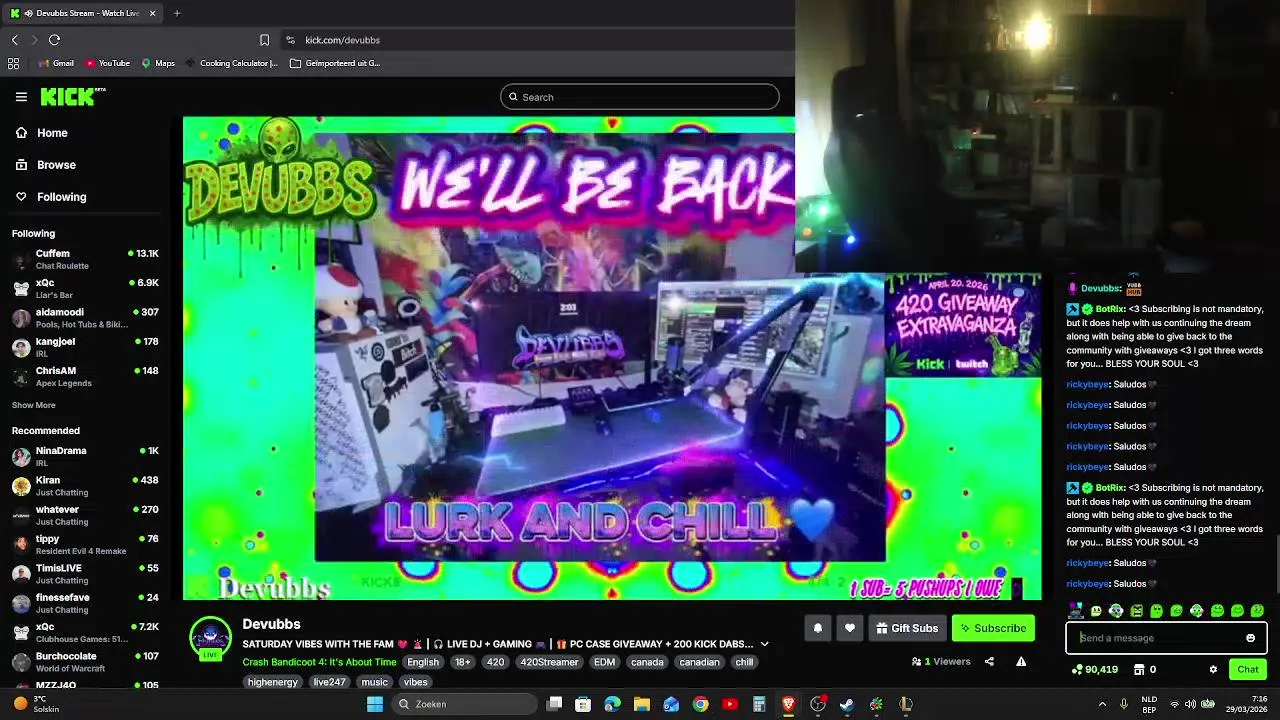This screenshot has width=1280, height=720.
Task: Click the Gift Subs button
Action: 907,628
